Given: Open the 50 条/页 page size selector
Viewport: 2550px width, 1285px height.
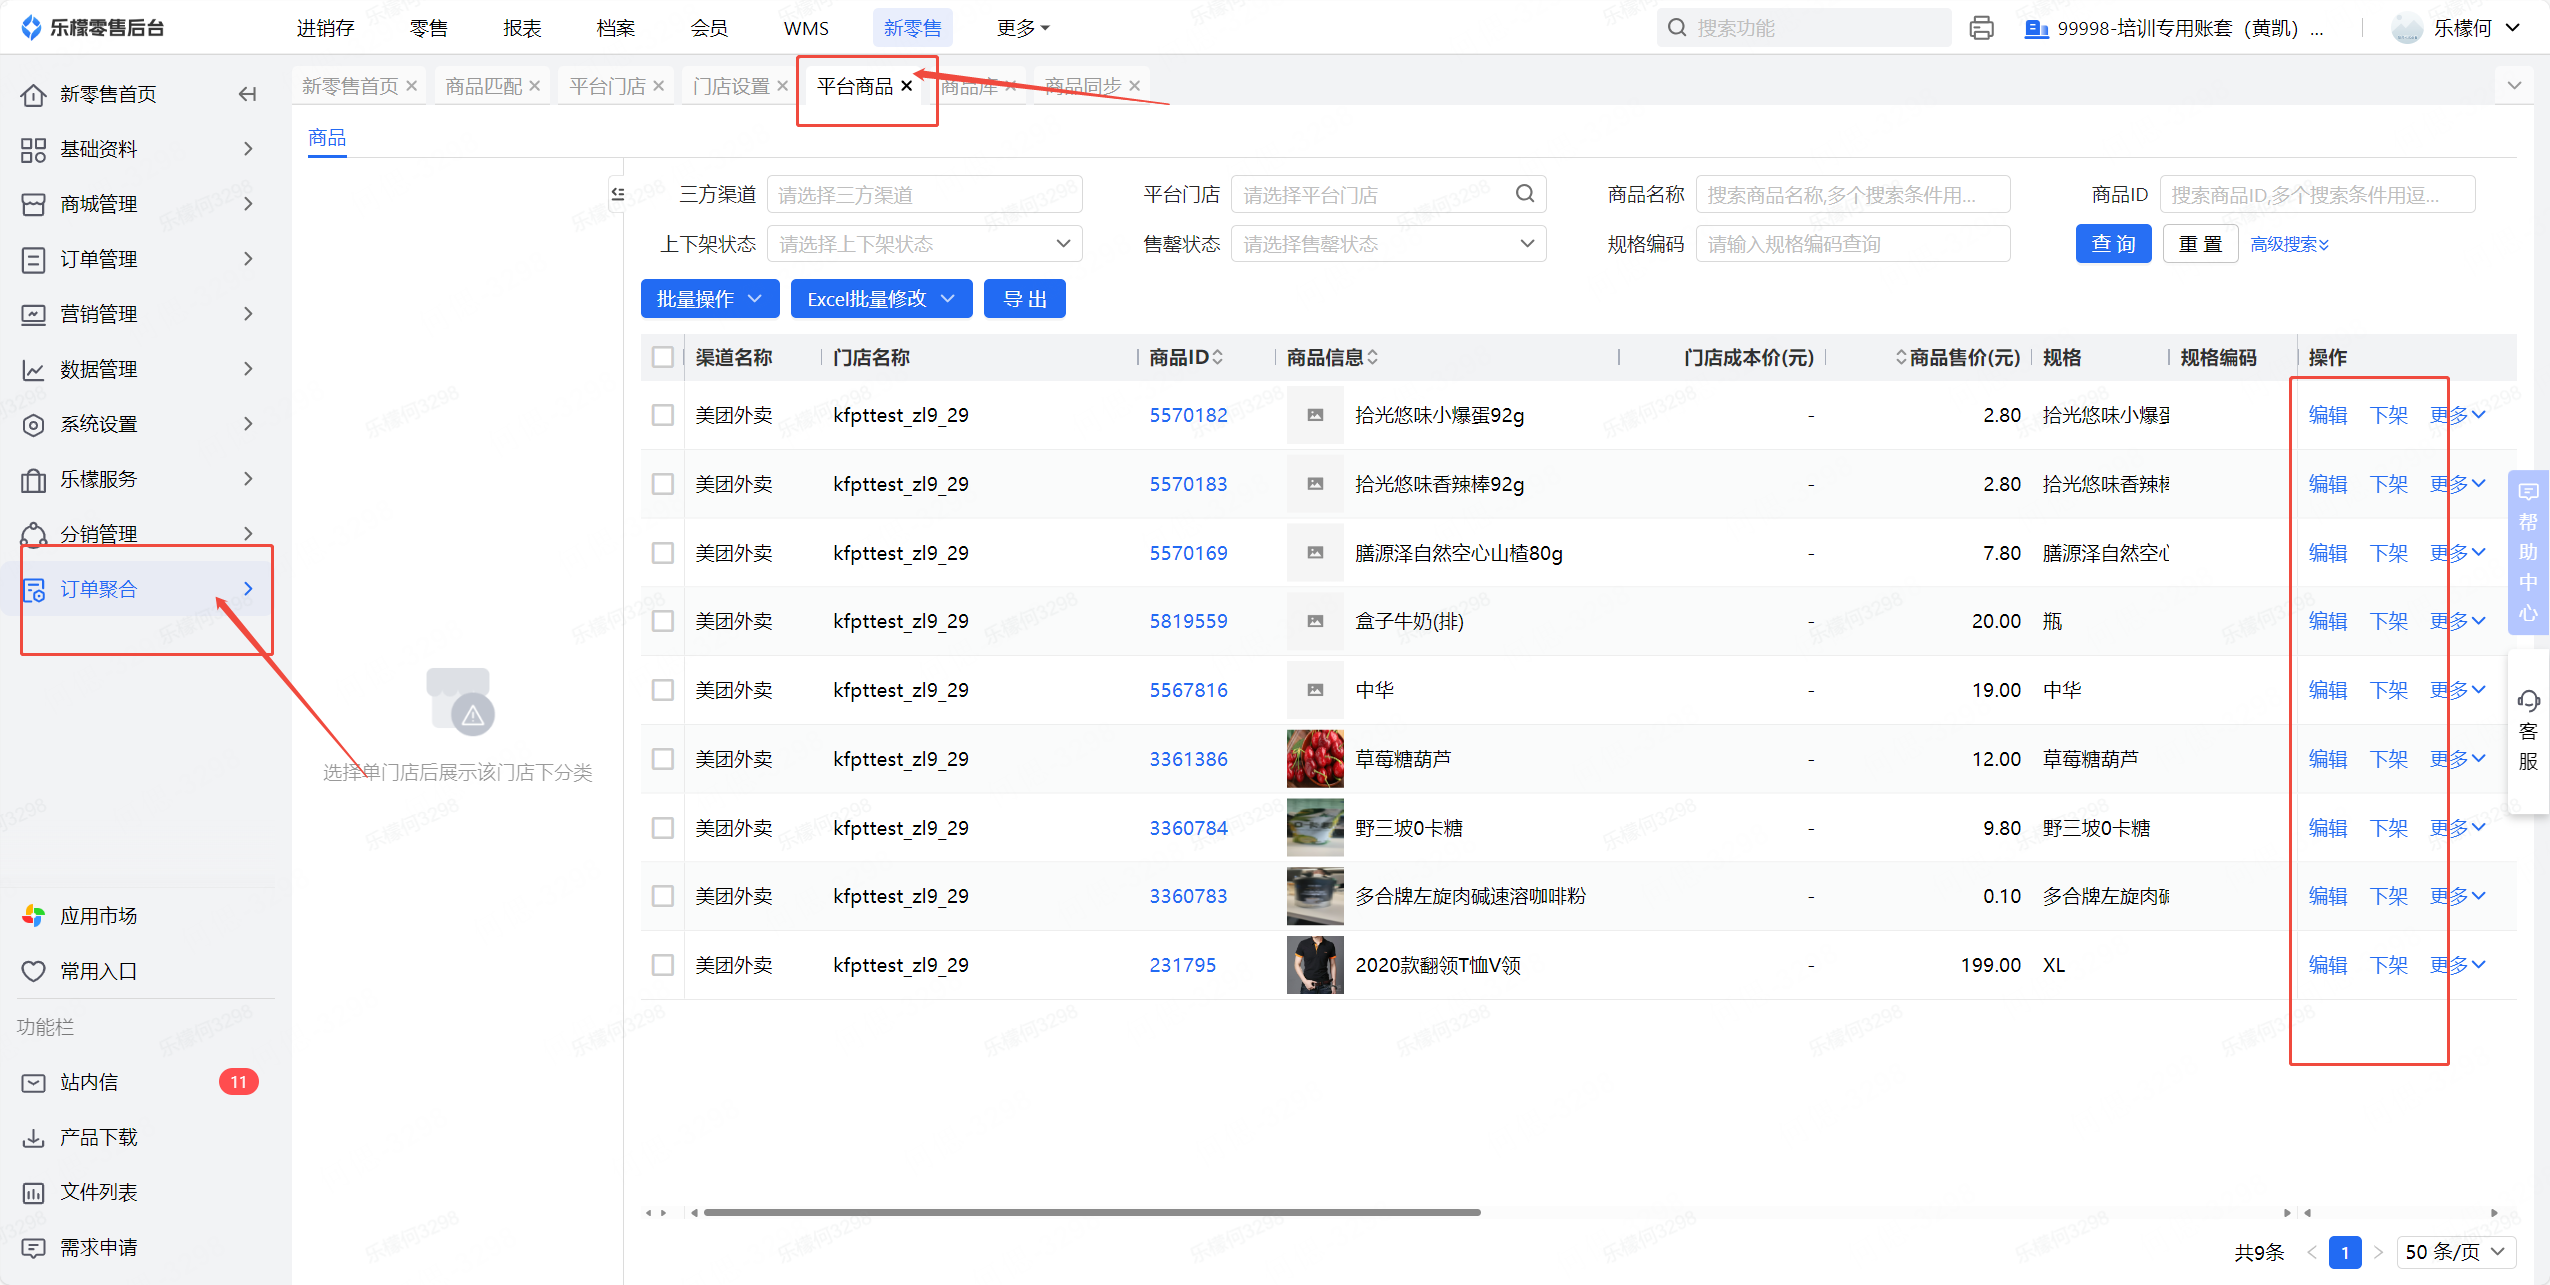Looking at the screenshot, I should click(x=2455, y=1252).
